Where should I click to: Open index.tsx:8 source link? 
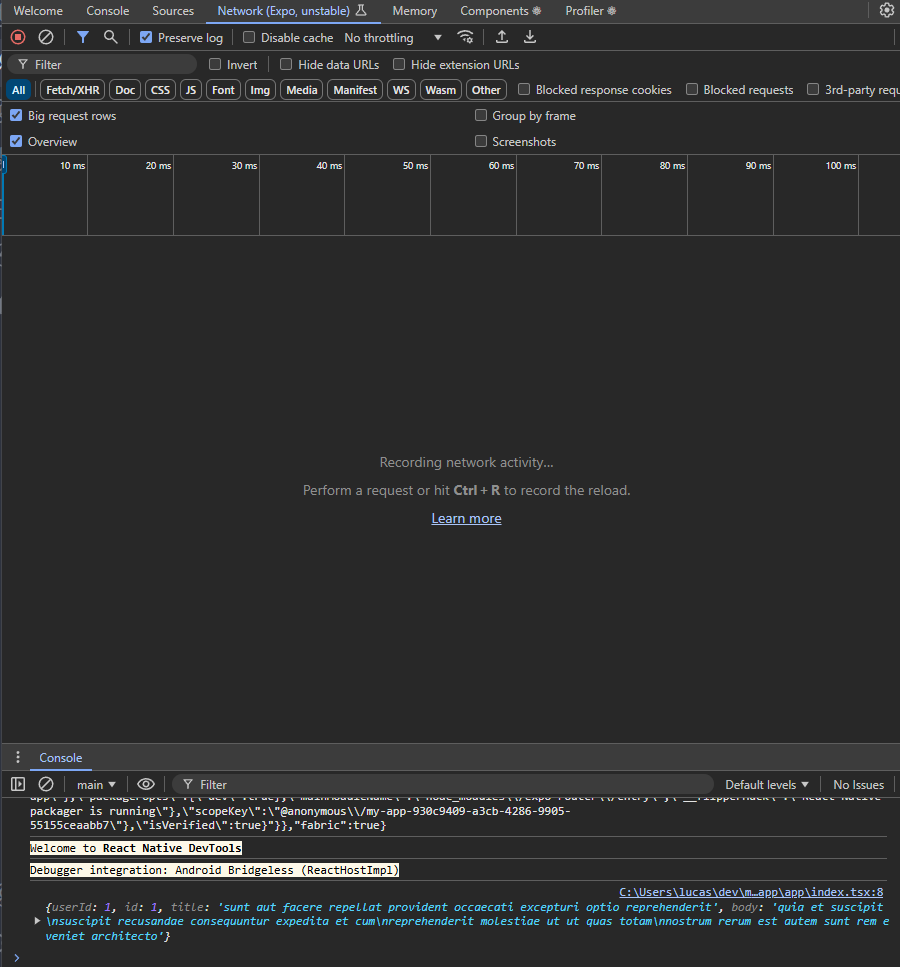pyautogui.click(x=751, y=892)
